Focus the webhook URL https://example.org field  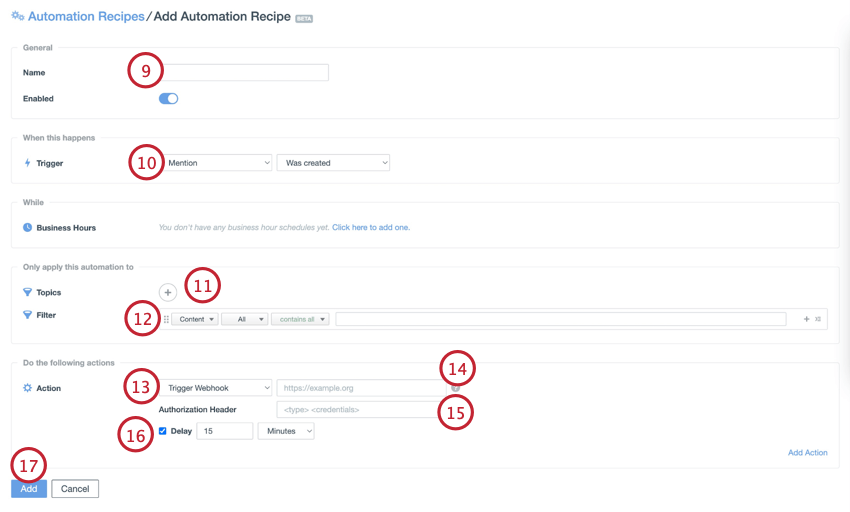point(362,388)
